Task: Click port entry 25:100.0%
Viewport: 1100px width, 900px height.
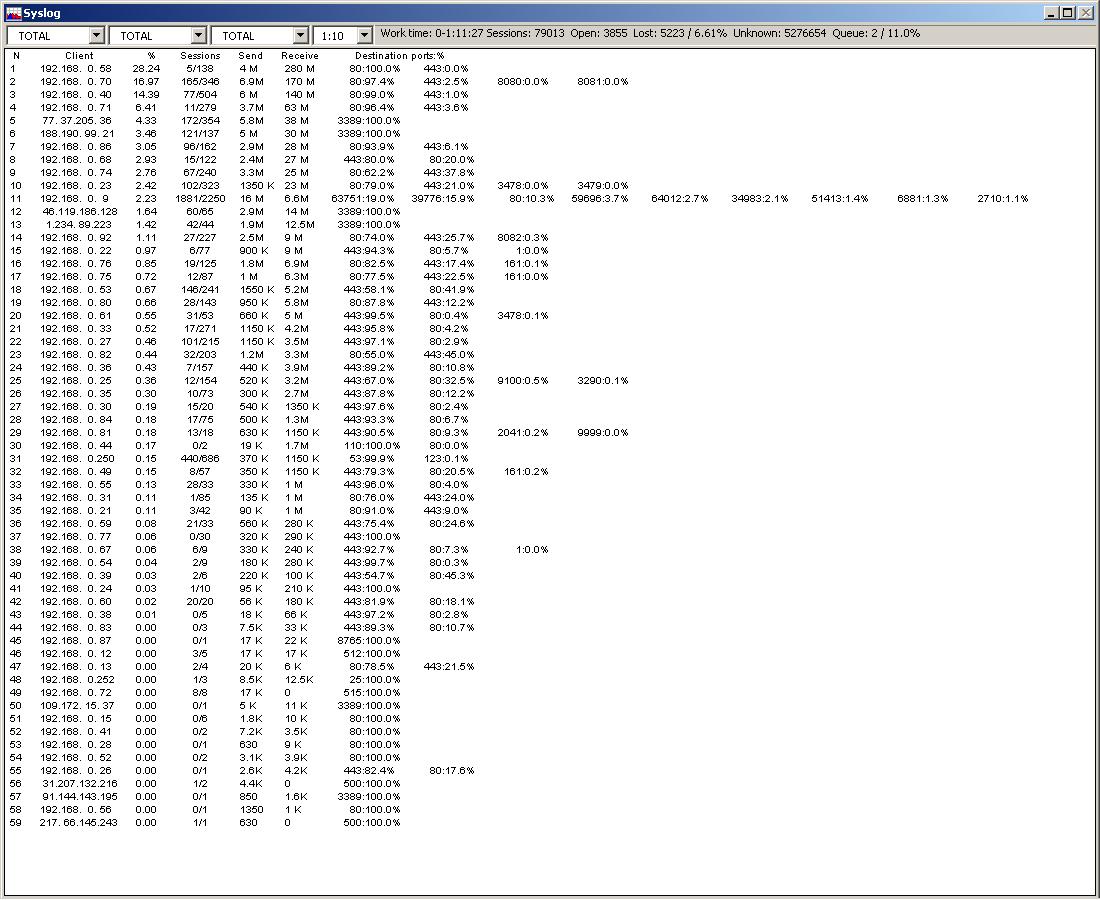Action: pos(375,679)
